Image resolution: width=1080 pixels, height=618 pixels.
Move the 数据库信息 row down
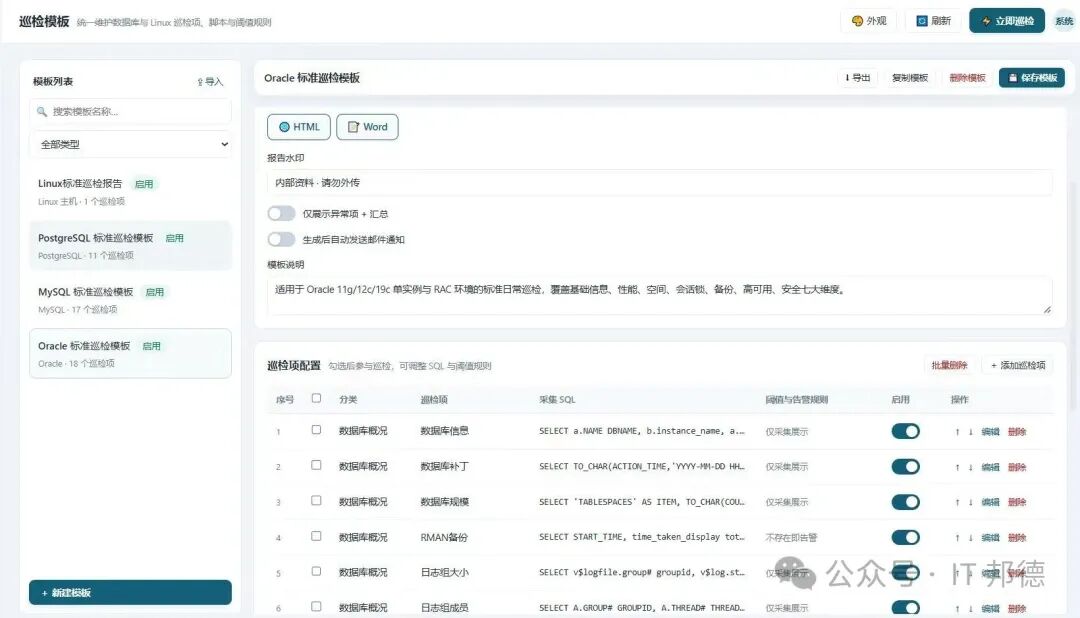click(x=970, y=432)
